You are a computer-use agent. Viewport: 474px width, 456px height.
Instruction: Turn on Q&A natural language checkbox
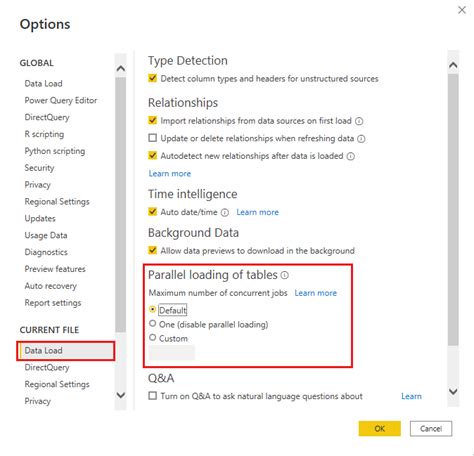(153, 396)
